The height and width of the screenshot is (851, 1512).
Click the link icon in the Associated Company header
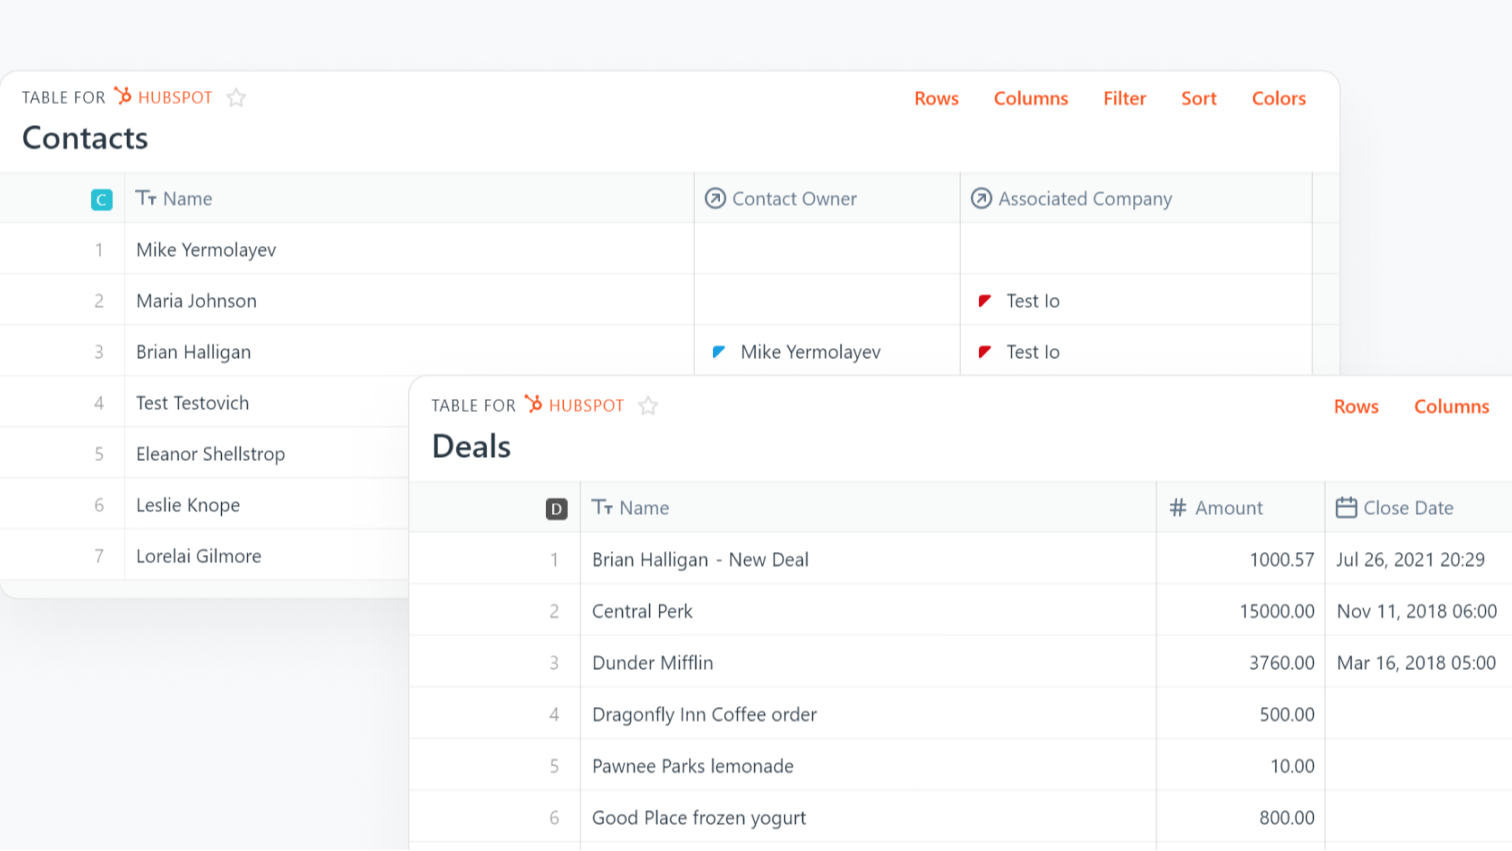(x=981, y=199)
